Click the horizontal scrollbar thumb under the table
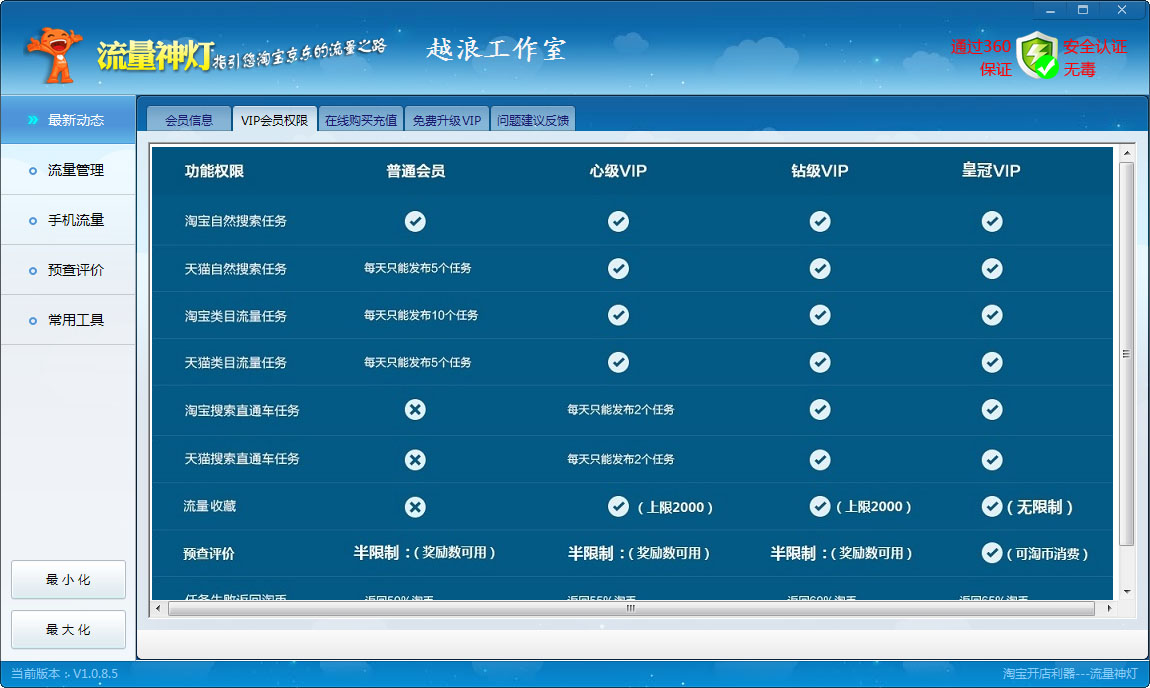 coord(631,608)
